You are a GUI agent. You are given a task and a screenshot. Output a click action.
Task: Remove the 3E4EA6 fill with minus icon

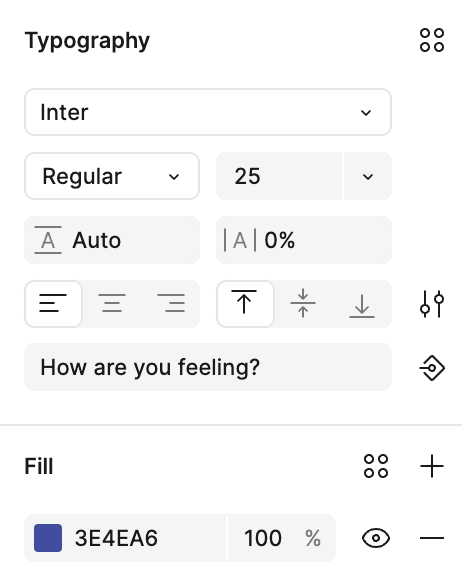tap(432, 538)
